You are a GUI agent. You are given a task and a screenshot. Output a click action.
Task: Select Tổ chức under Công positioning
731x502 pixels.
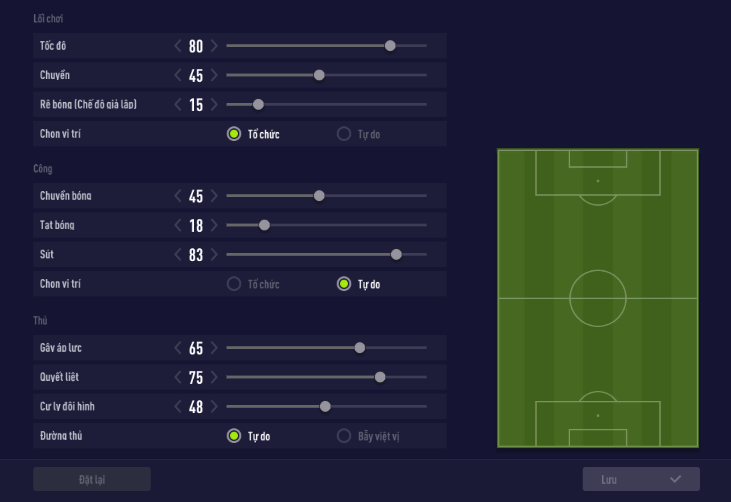(234, 284)
